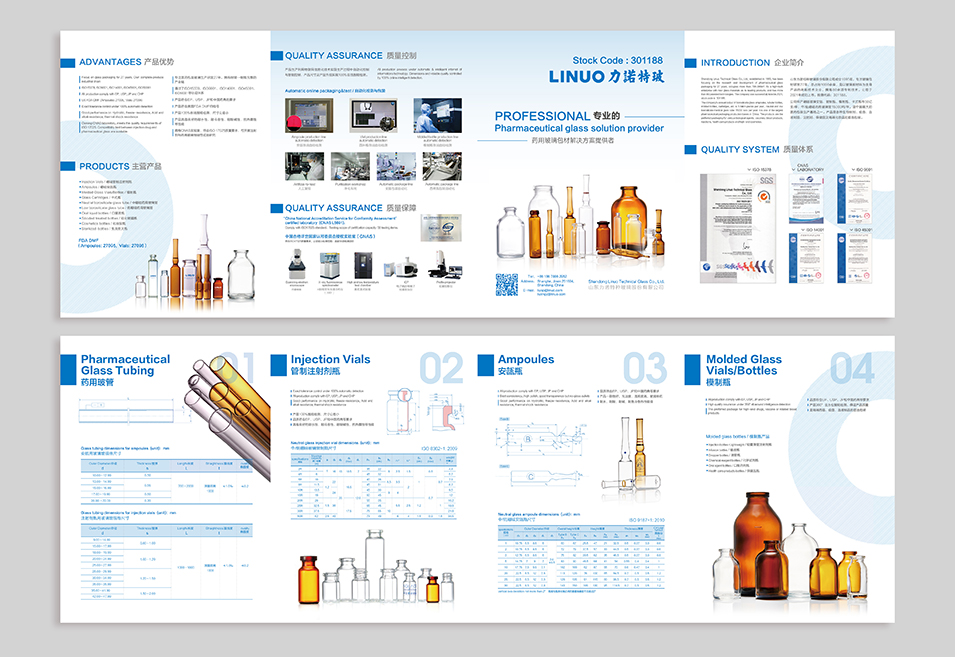Click the large 04 section number
Image resolution: width=955 pixels, height=657 pixels.
[x=852, y=368]
